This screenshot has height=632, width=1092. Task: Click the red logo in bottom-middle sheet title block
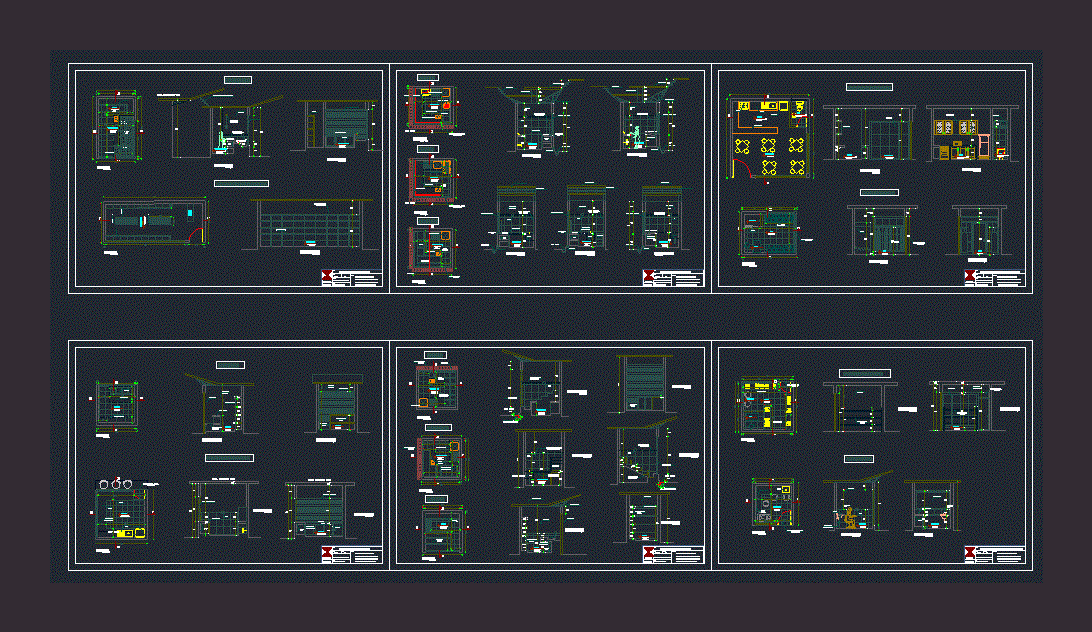pyautogui.click(x=649, y=553)
